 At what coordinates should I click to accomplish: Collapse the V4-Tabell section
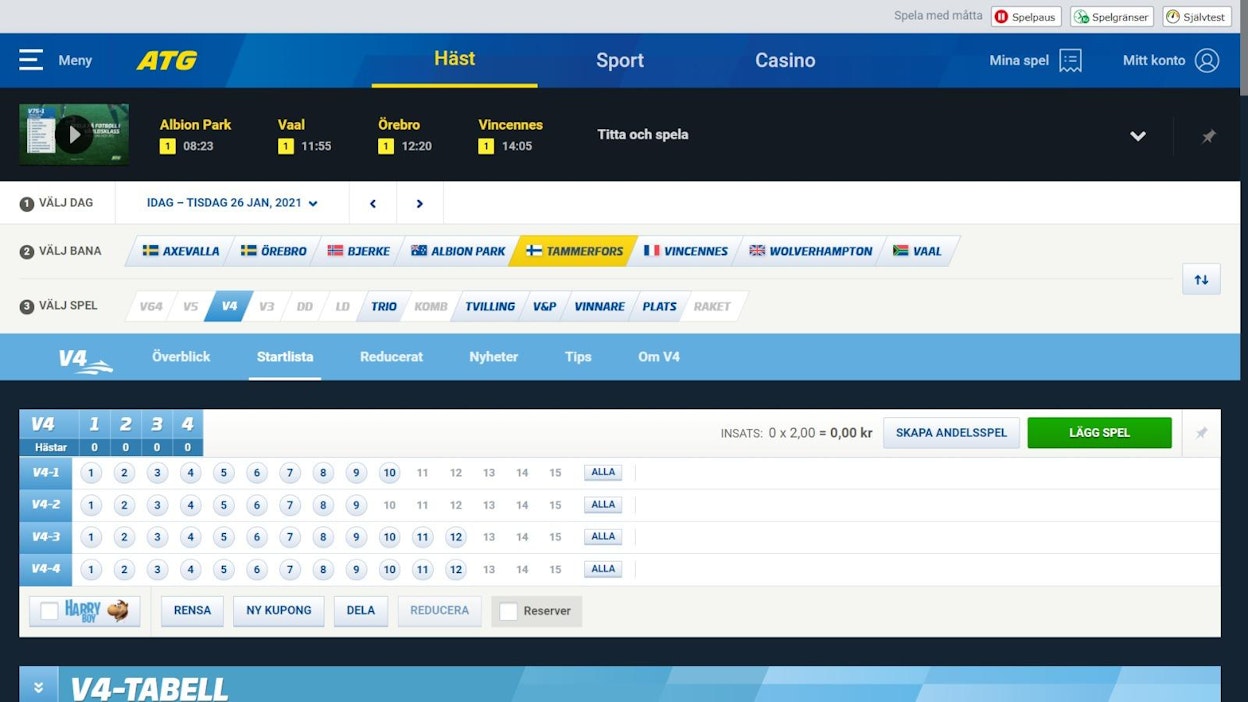click(38, 687)
